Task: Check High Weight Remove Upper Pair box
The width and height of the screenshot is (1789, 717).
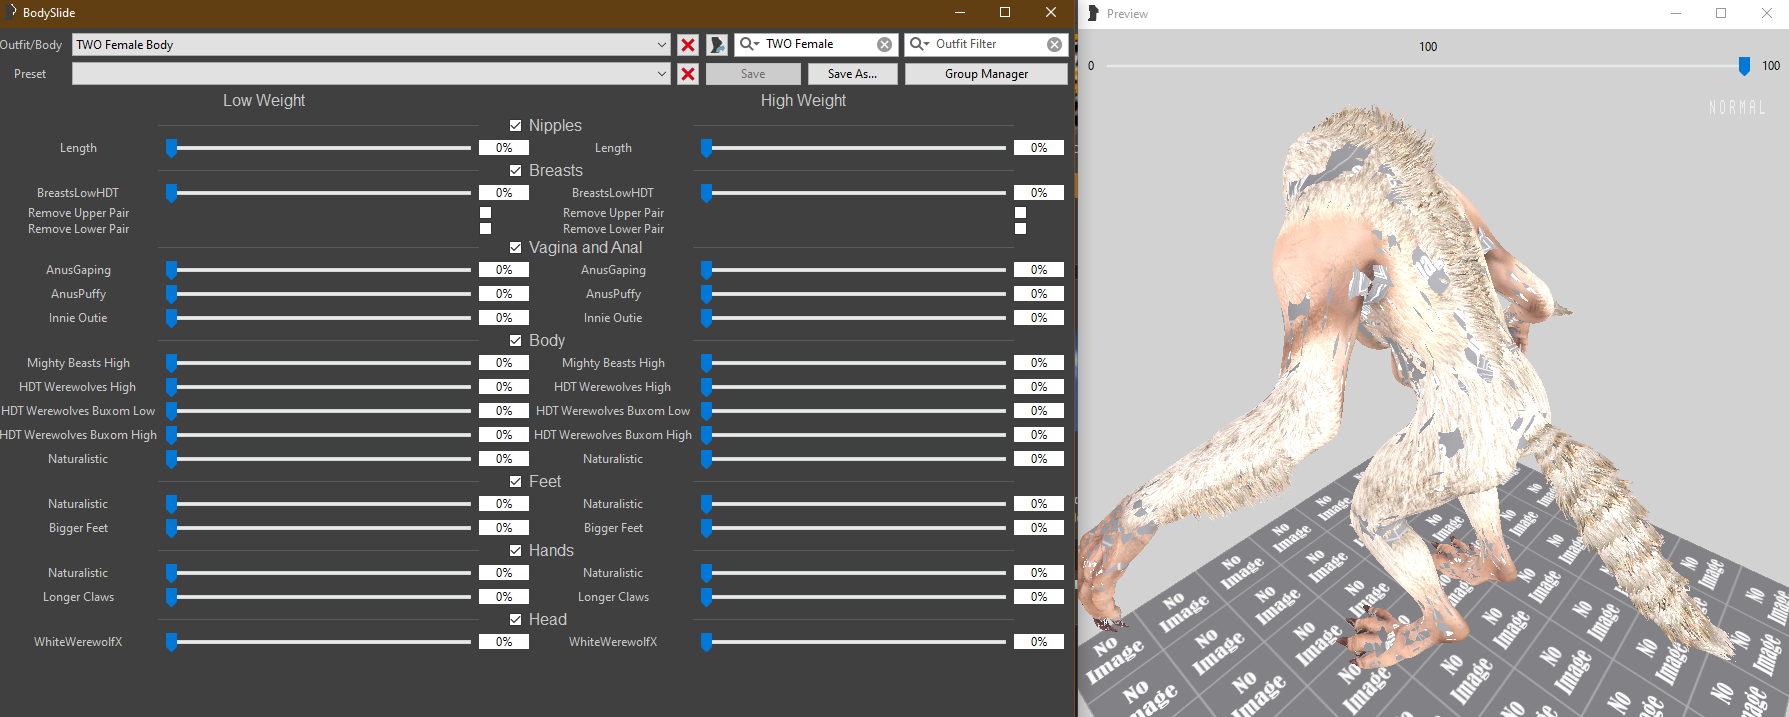Action: (x=1021, y=212)
